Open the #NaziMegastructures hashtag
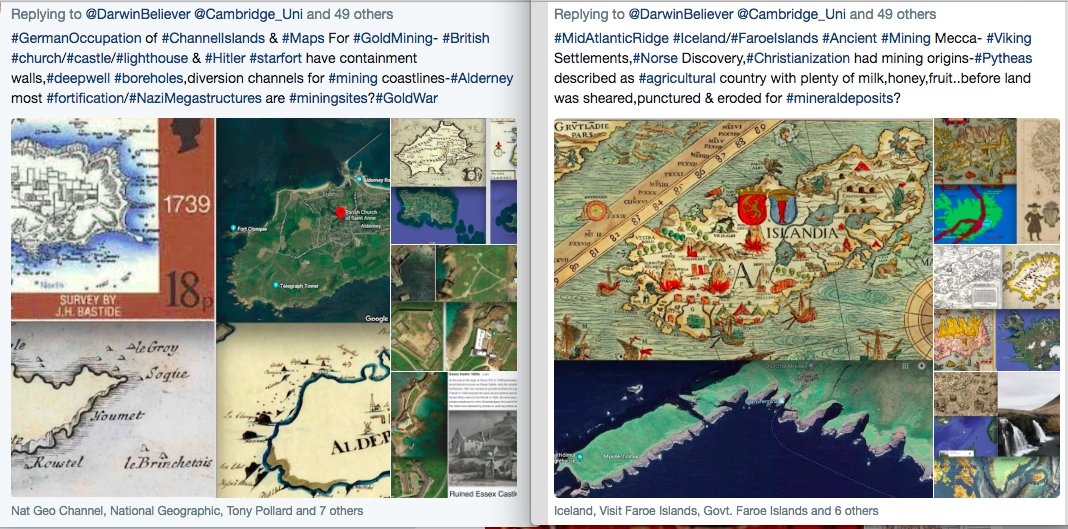The image size is (1068, 529). pyautogui.click(x=195, y=98)
